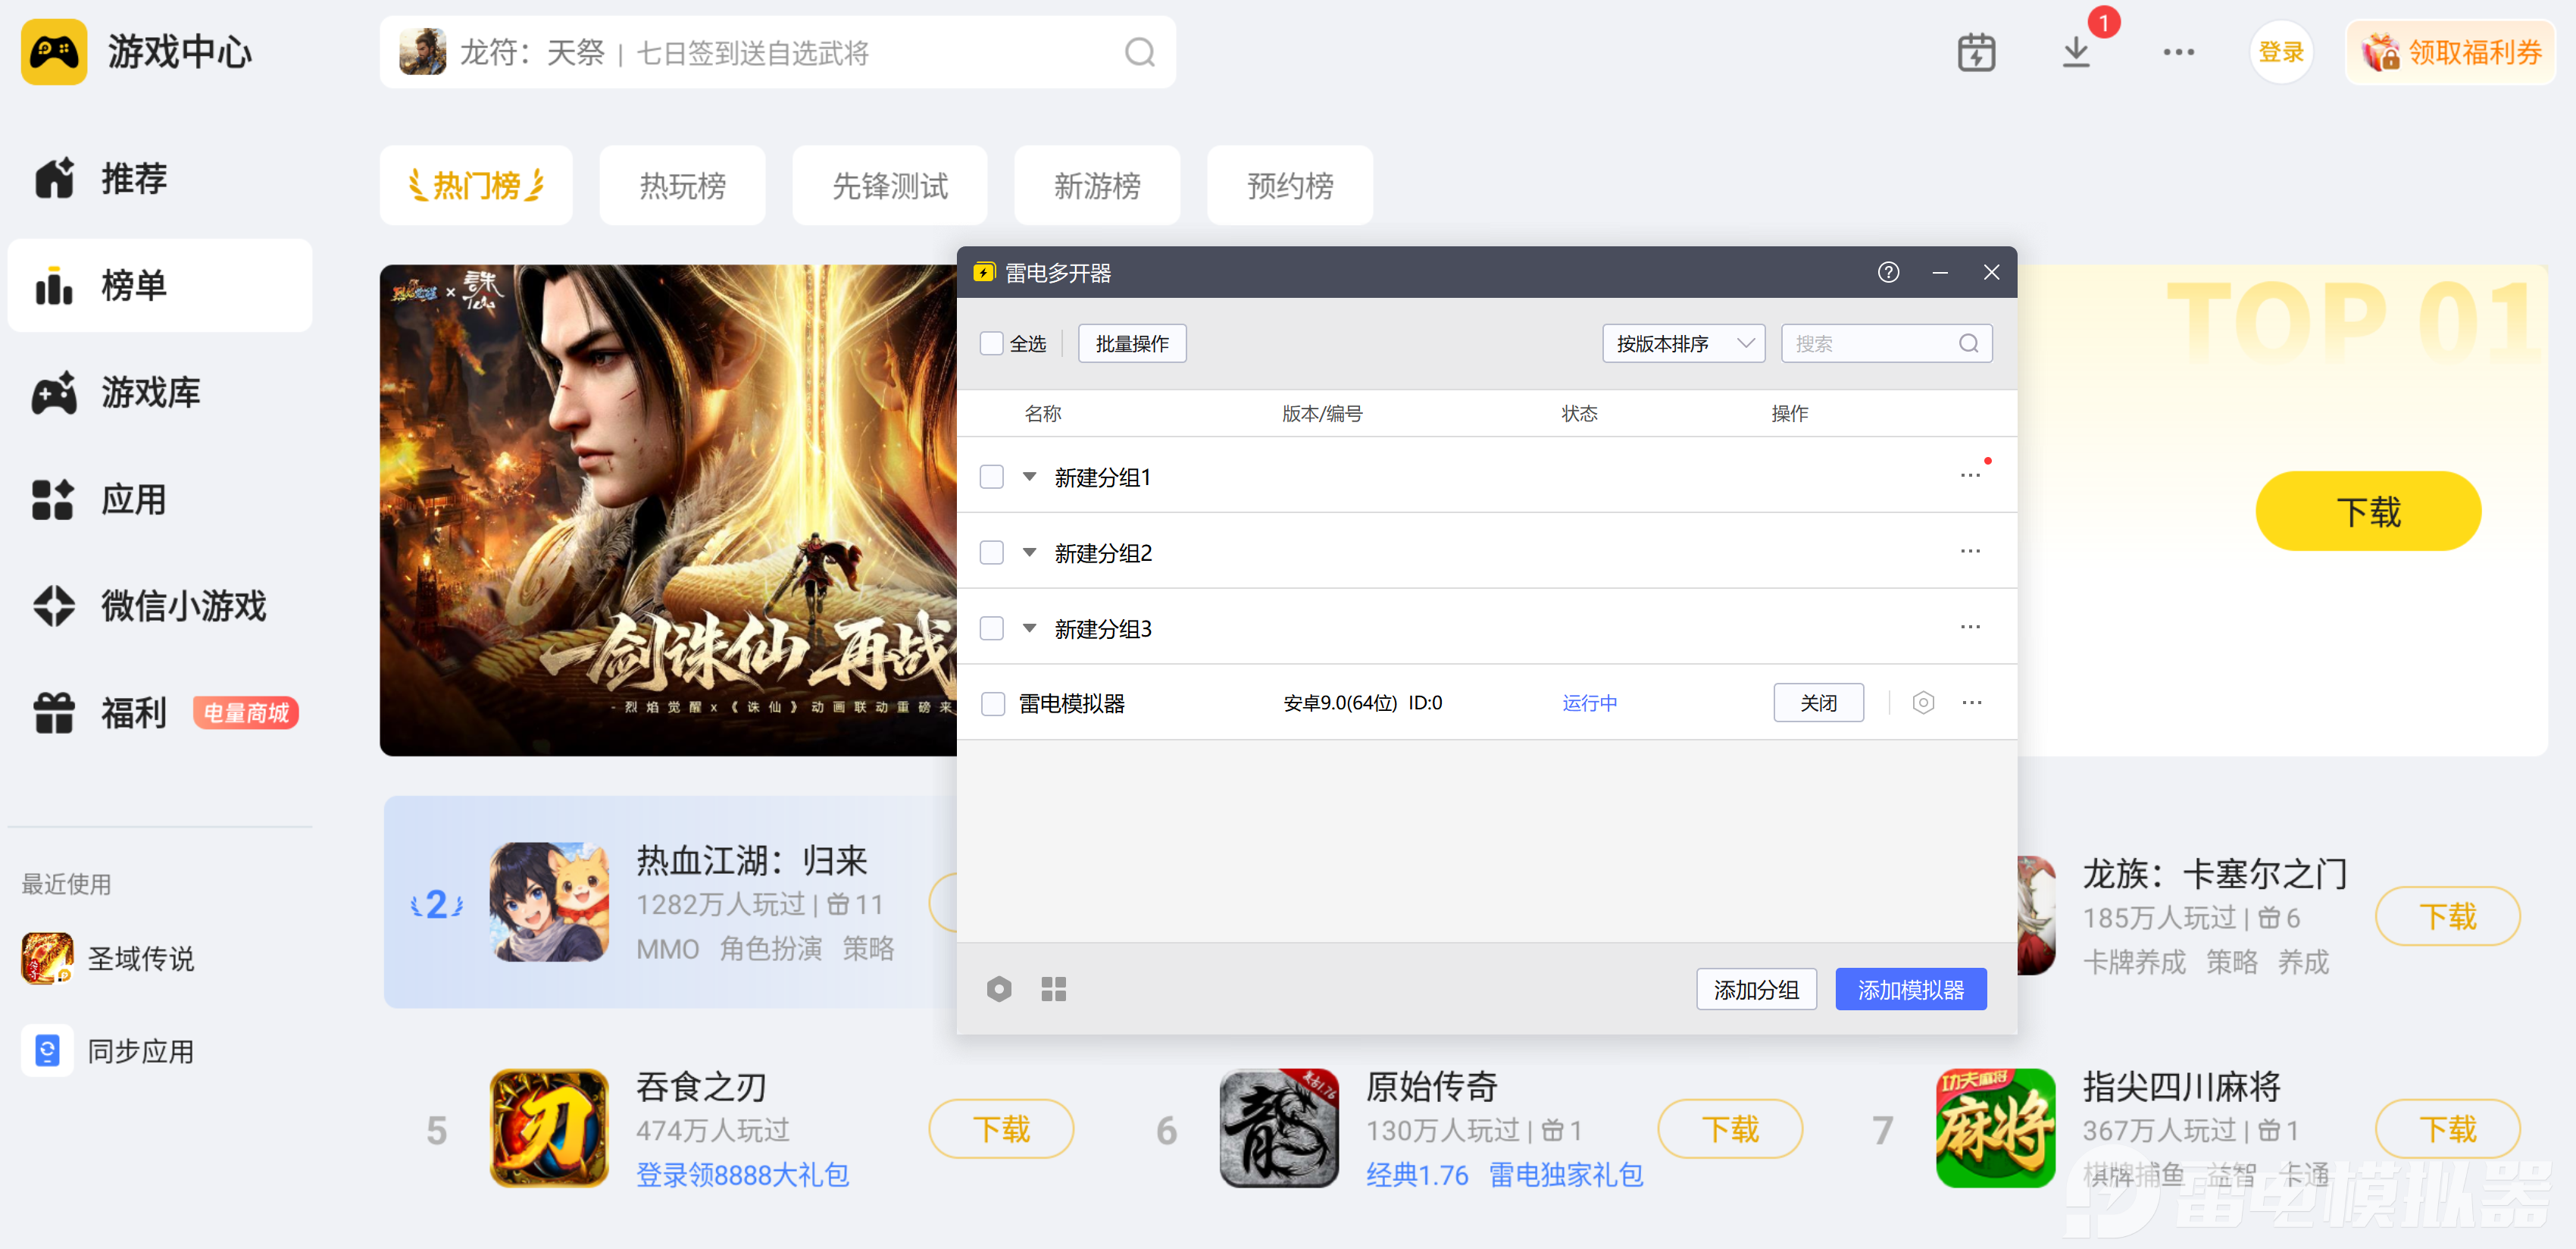The image size is (2576, 1249).
Task: Click the search magnifier in game search bar
Action: pos(1139,52)
